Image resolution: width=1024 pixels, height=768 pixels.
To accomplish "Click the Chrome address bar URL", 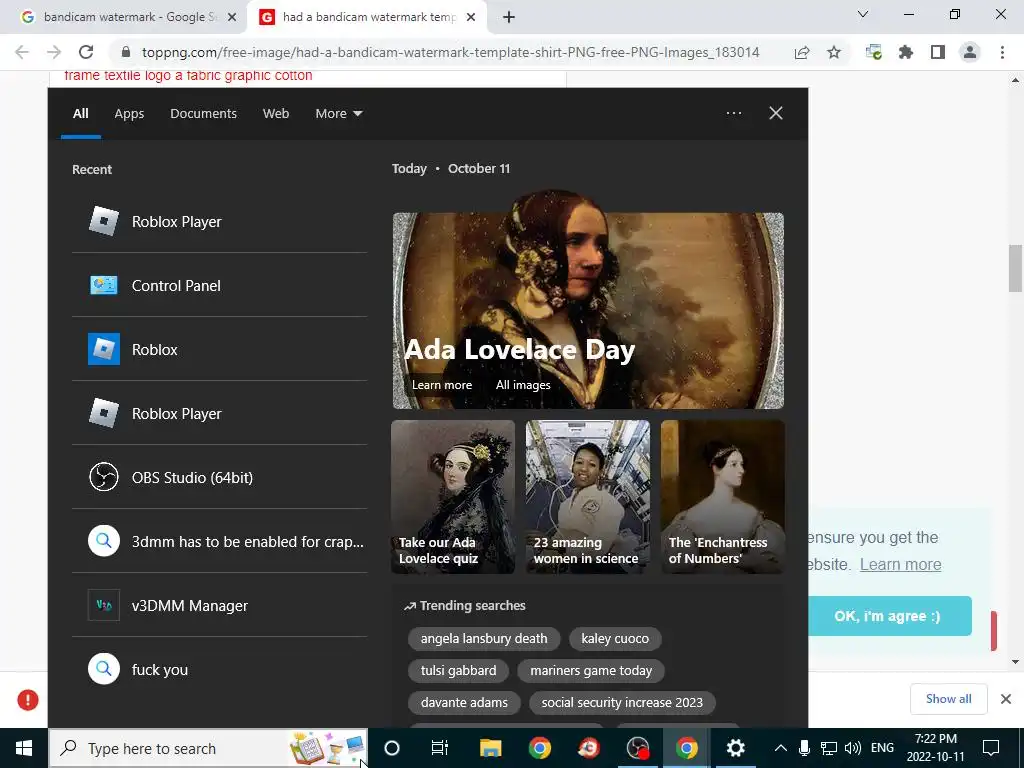I will coord(451,52).
